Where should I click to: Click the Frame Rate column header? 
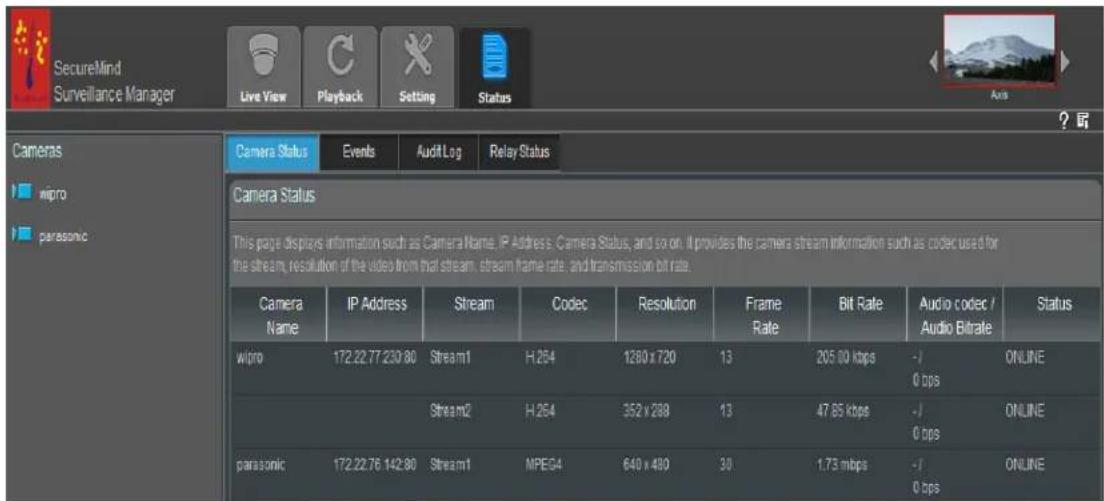pos(761,316)
